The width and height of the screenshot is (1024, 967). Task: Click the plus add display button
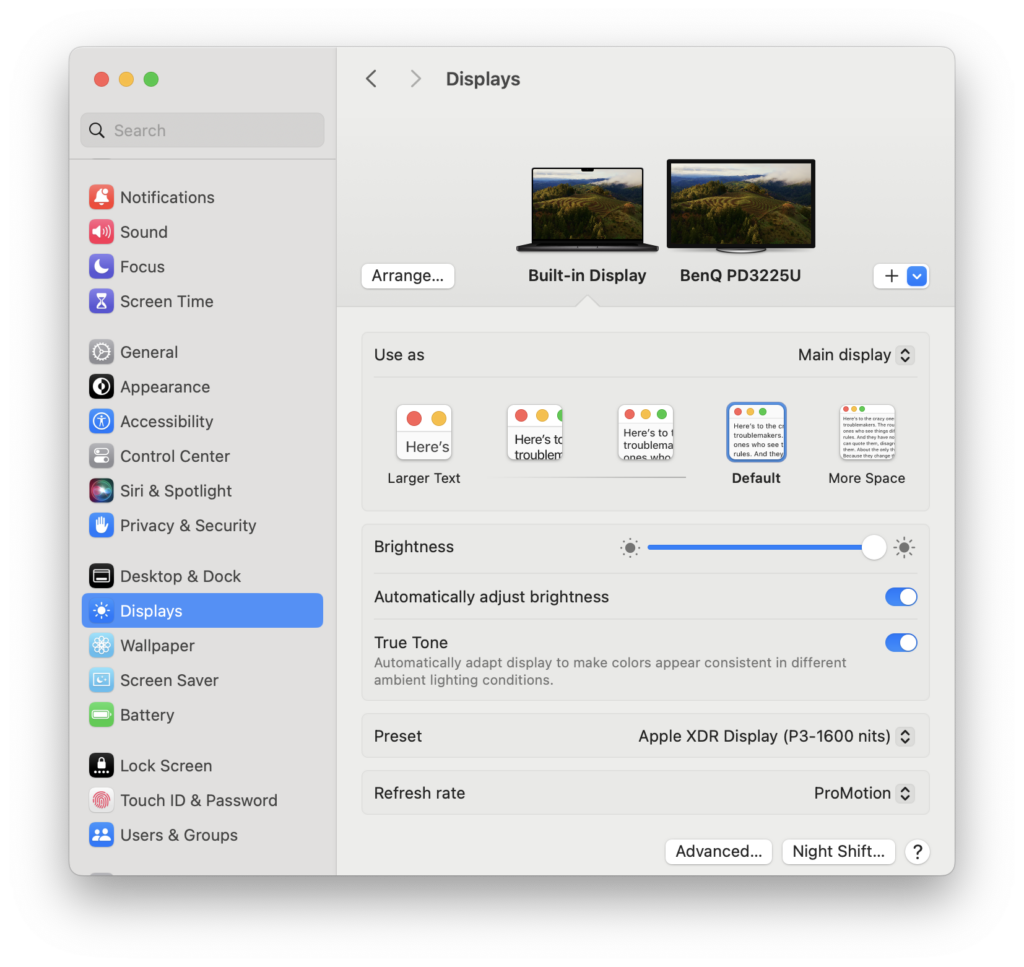pyautogui.click(x=891, y=276)
